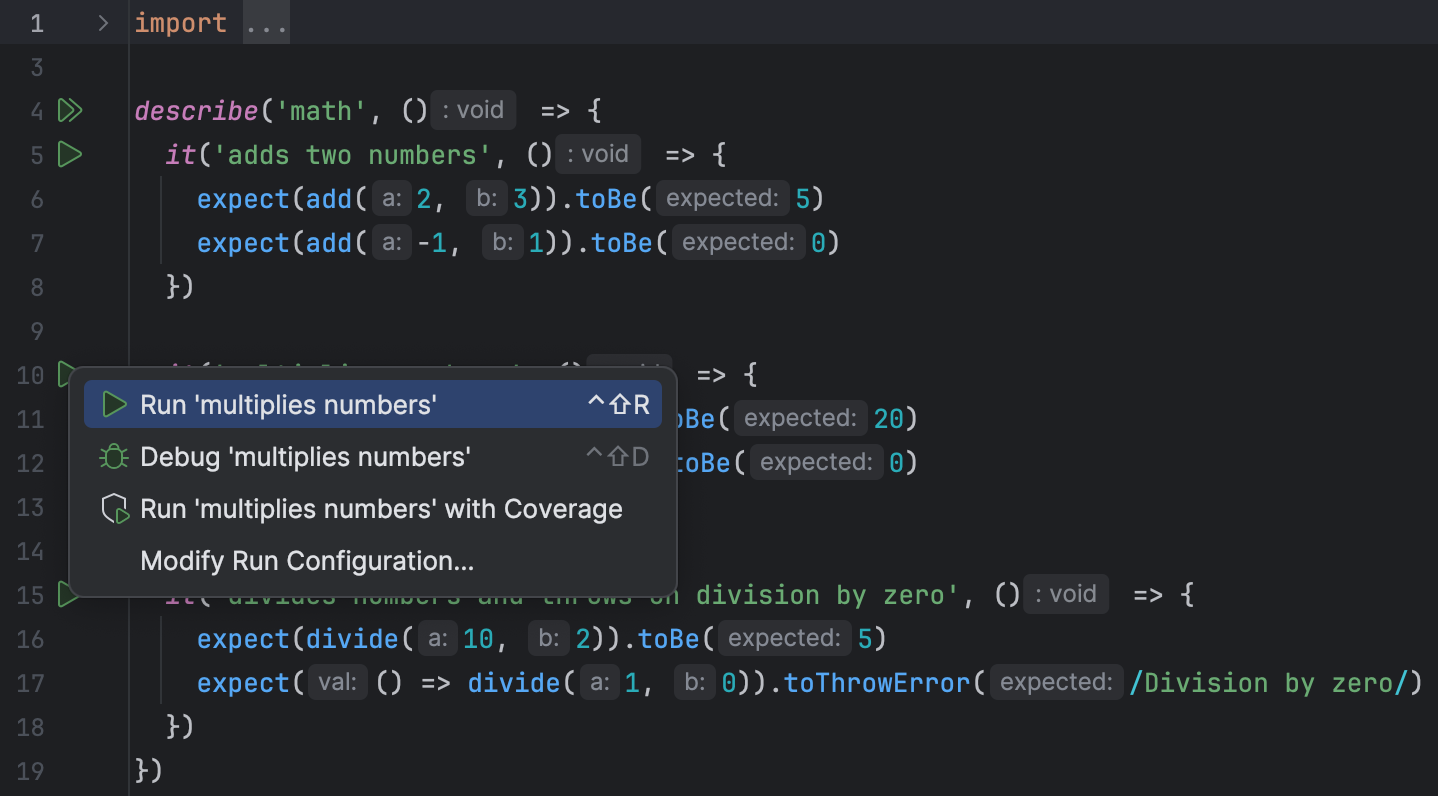Click the highlighted run gutter icon on line 10
The height and width of the screenshot is (796, 1438).
(x=64, y=374)
